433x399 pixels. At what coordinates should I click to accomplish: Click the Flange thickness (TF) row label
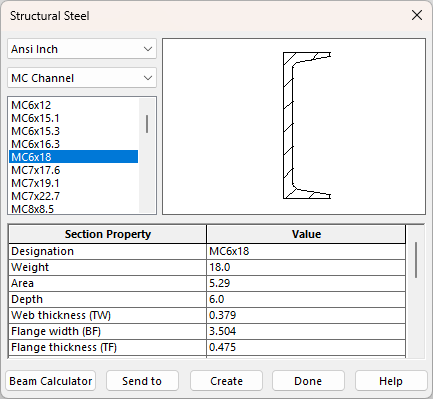pyautogui.click(x=108, y=347)
